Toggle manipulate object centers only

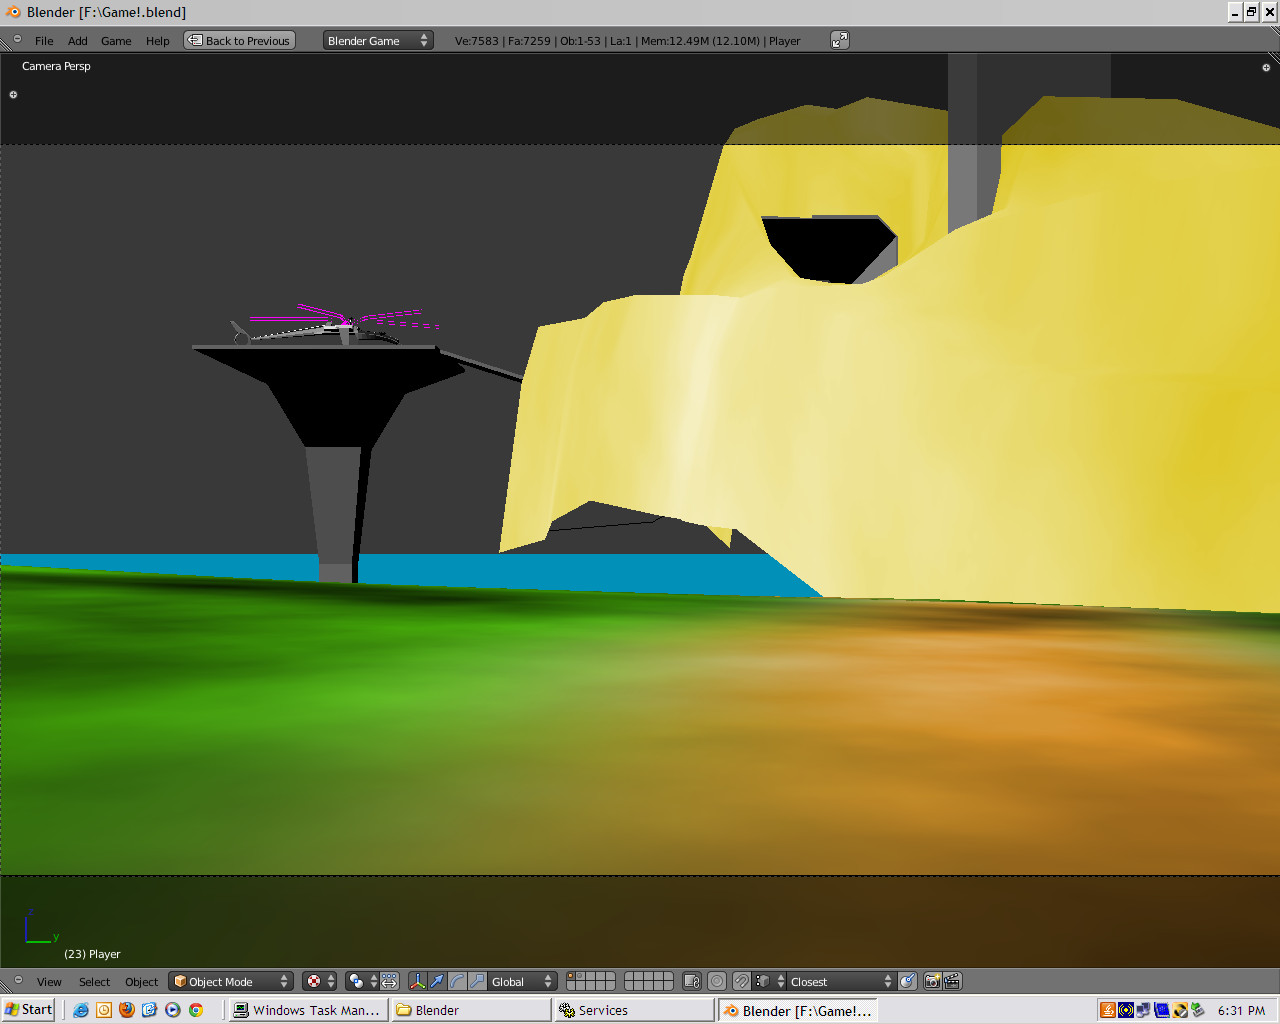(x=390, y=982)
